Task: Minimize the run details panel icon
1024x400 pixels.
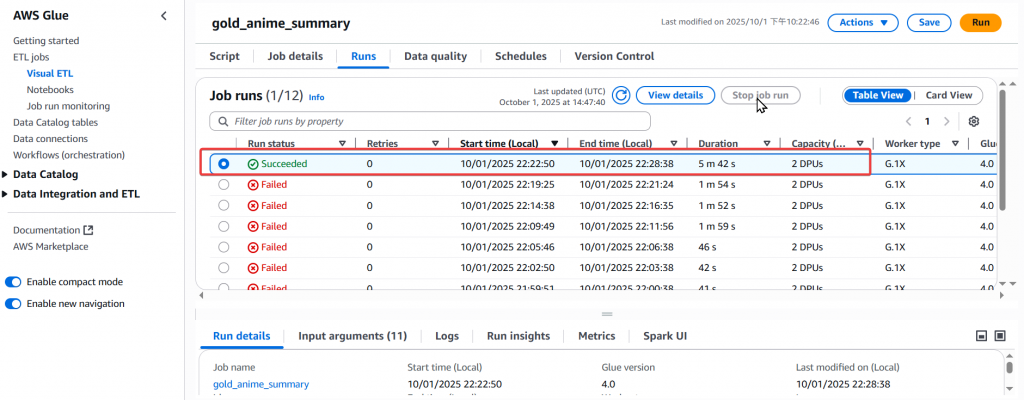Action: click(981, 335)
